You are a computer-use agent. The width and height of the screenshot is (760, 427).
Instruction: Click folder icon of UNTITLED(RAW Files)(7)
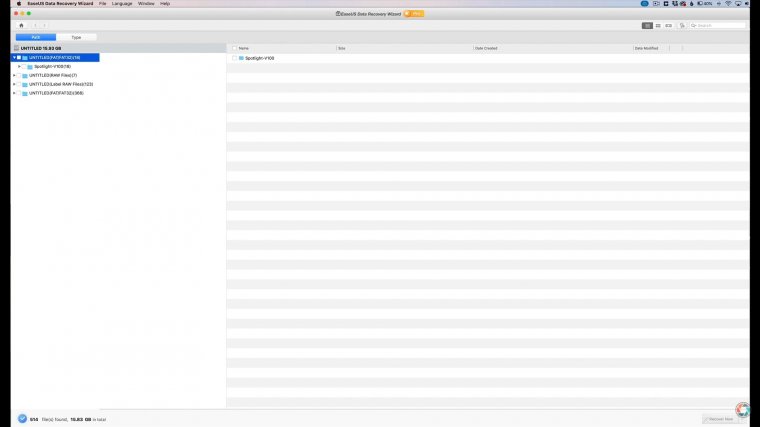pos(25,76)
